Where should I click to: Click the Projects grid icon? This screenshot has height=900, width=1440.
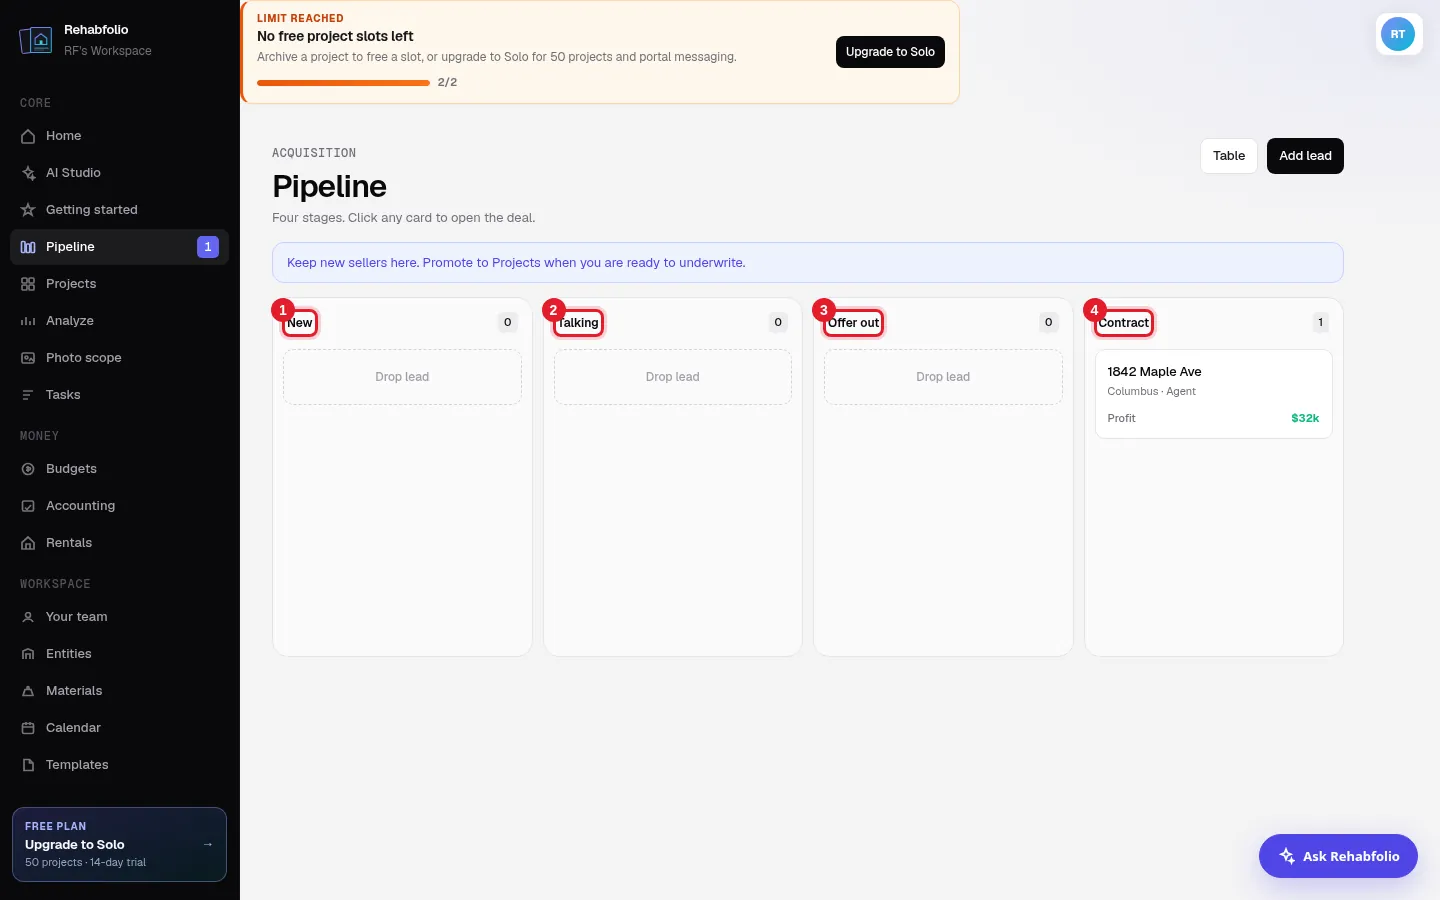(x=28, y=284)
